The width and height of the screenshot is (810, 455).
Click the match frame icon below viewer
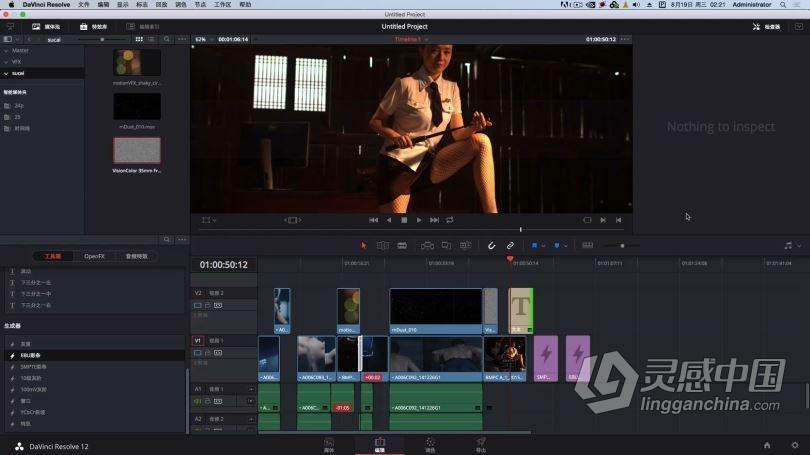pos(587,220)
